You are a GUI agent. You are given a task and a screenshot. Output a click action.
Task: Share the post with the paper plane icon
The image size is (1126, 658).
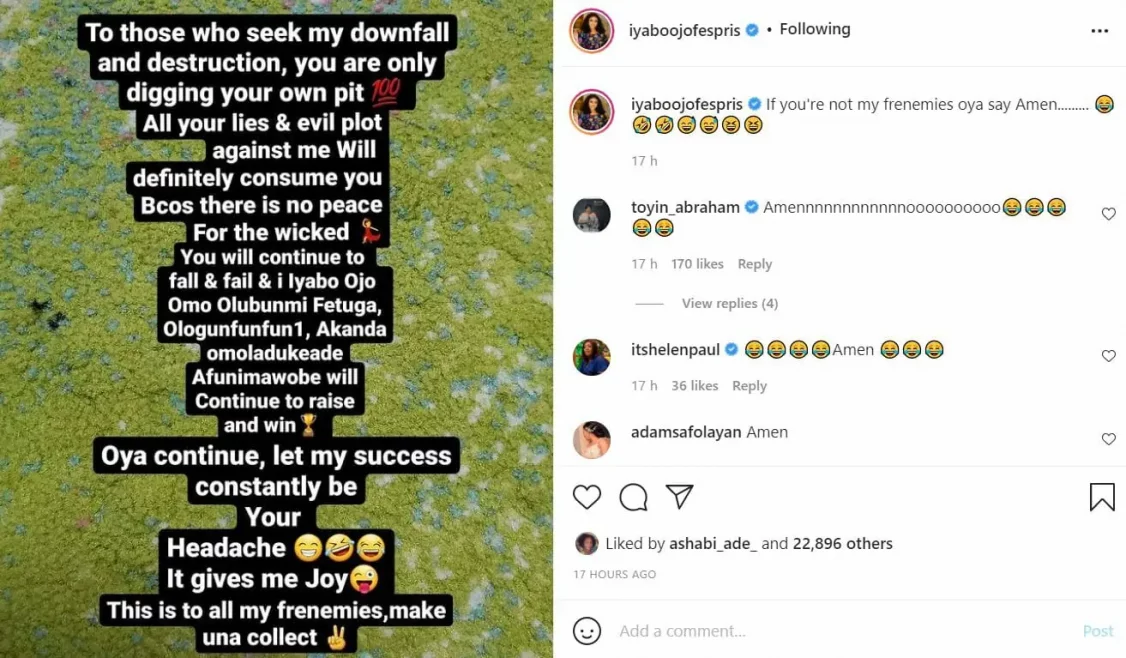(x=680, y=497)
